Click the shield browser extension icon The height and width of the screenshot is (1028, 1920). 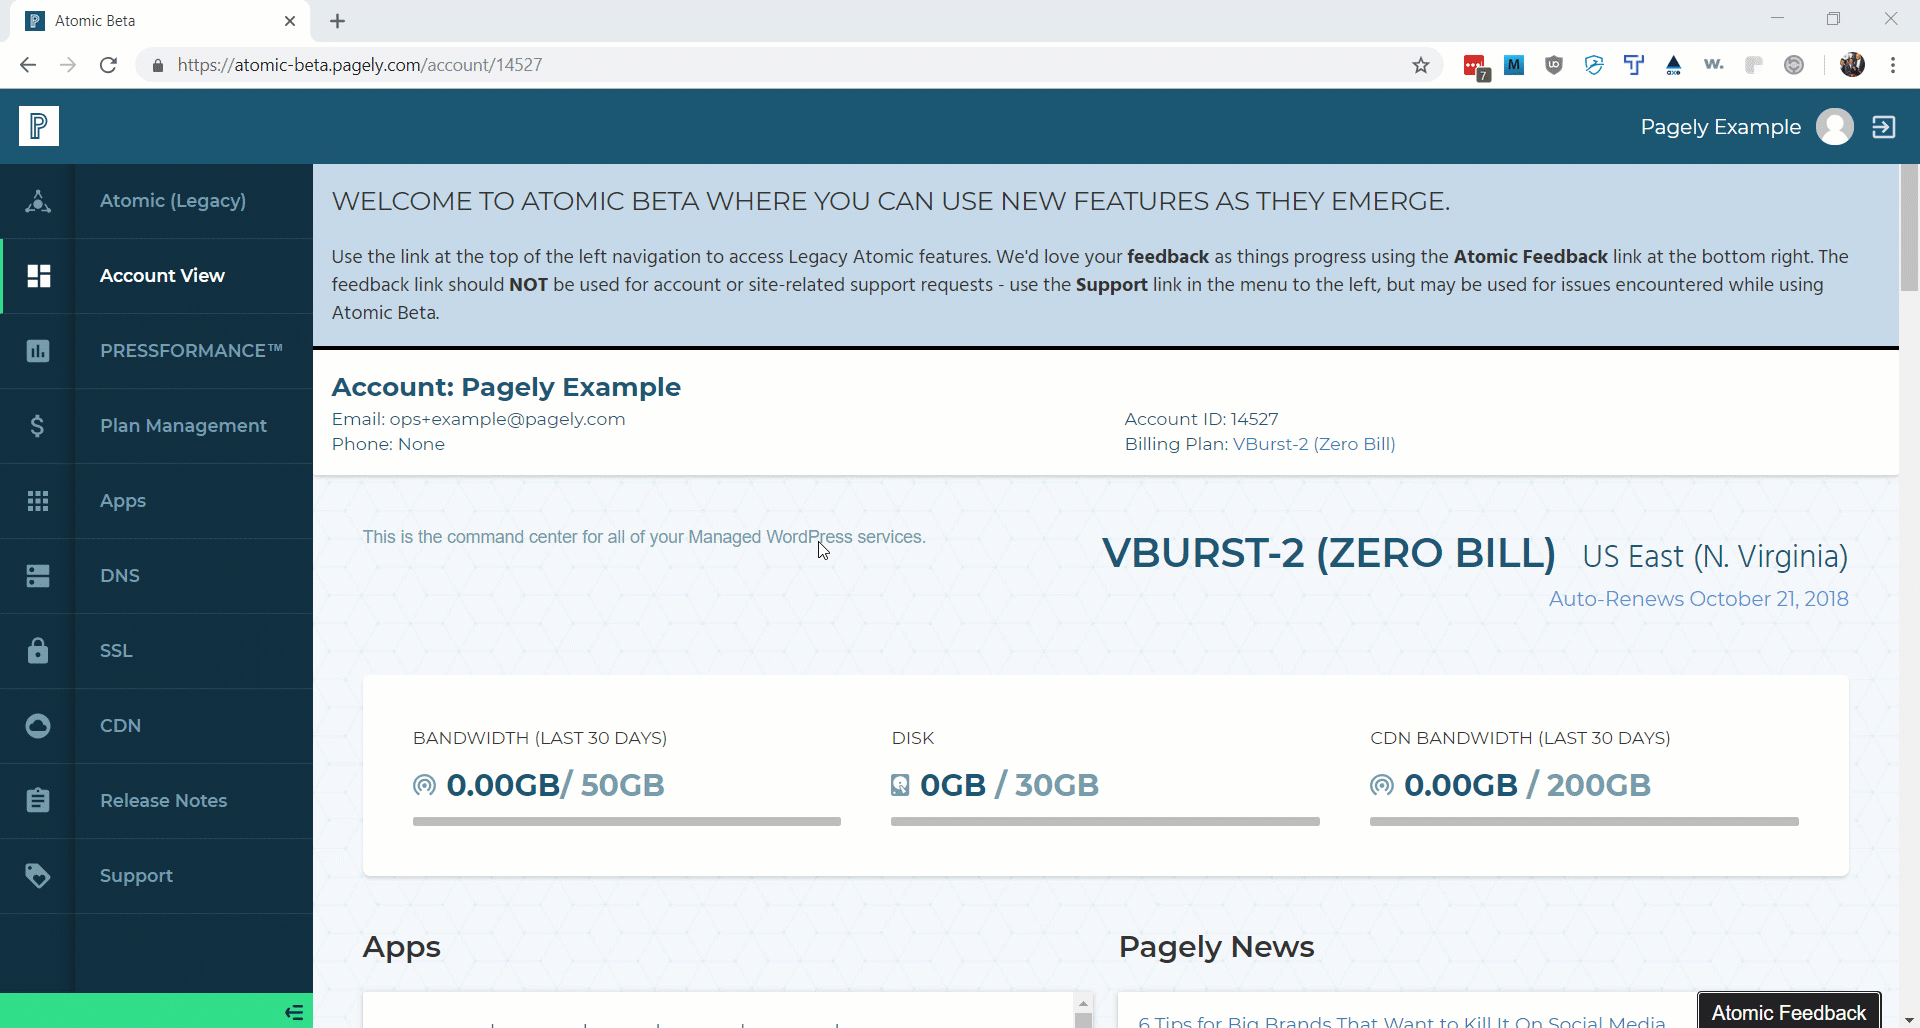pos(1554,65)
